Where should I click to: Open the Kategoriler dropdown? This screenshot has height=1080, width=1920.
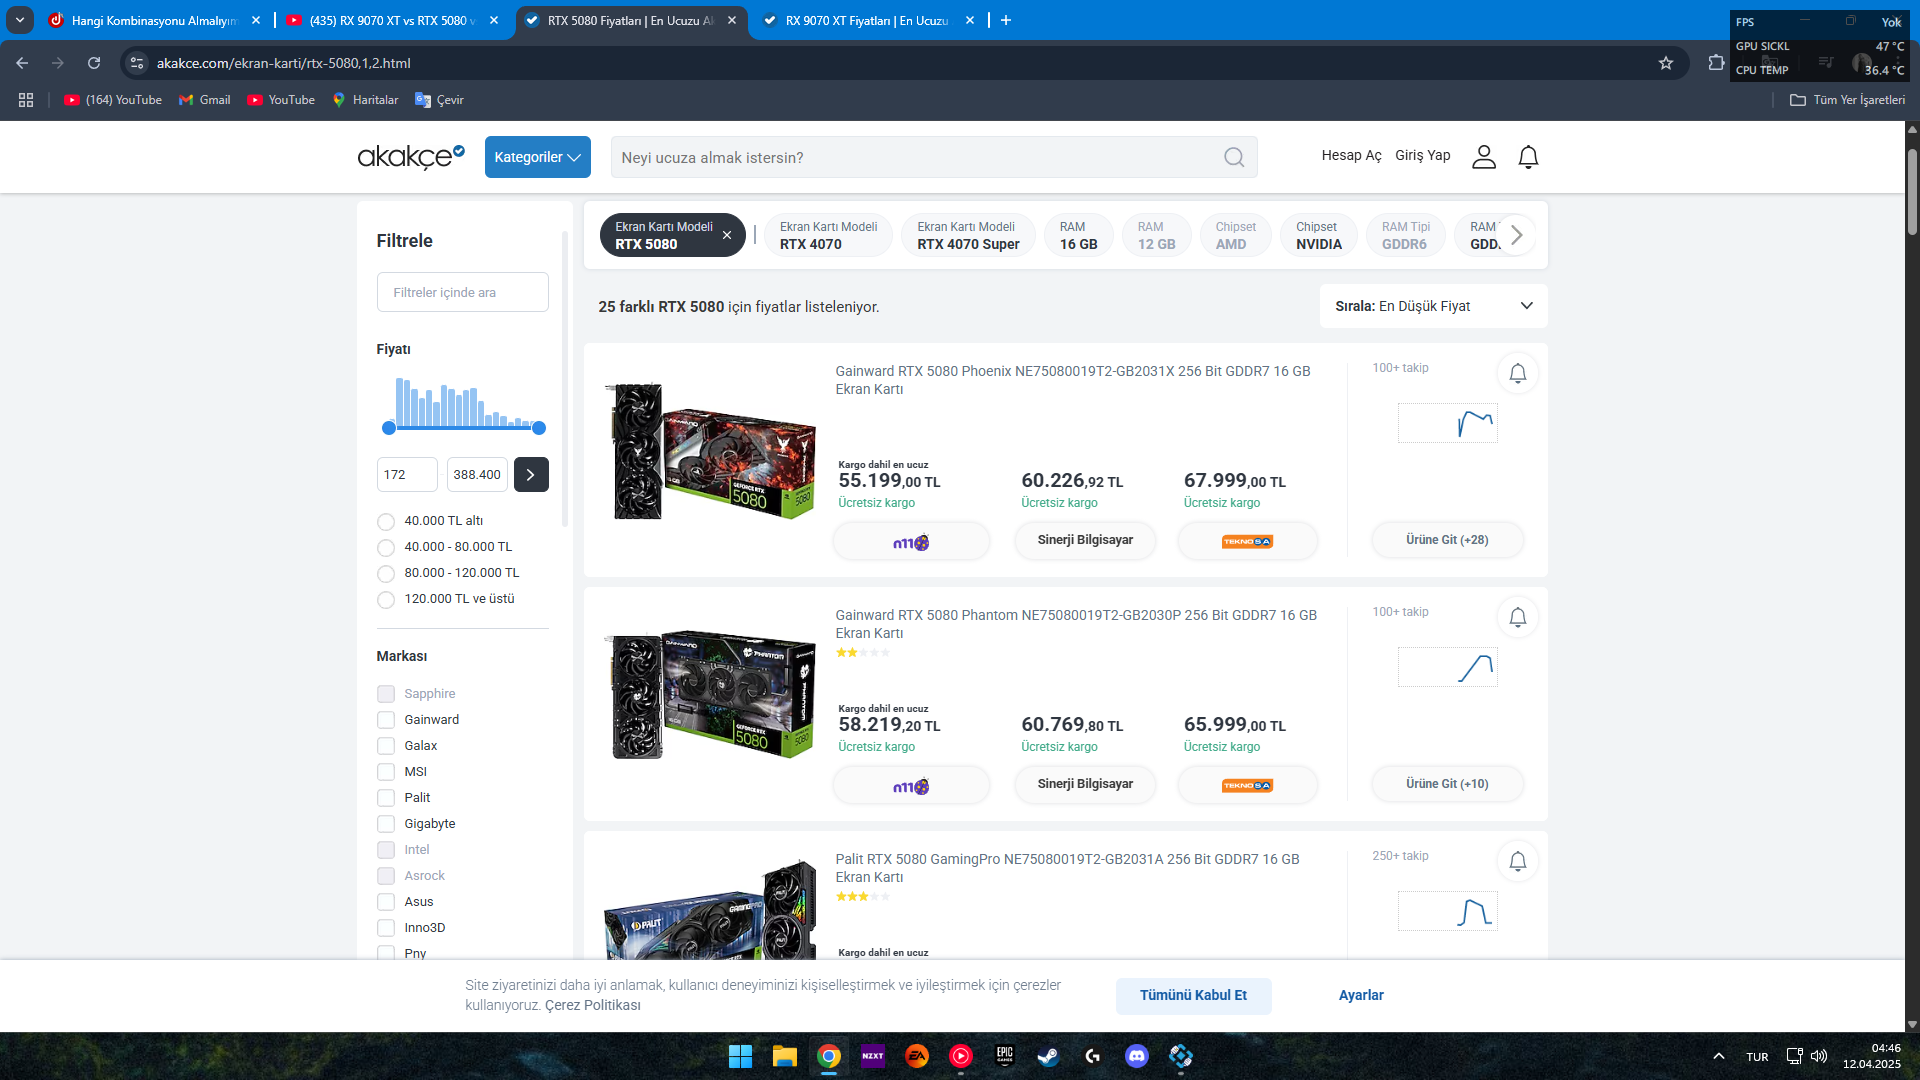537,157
